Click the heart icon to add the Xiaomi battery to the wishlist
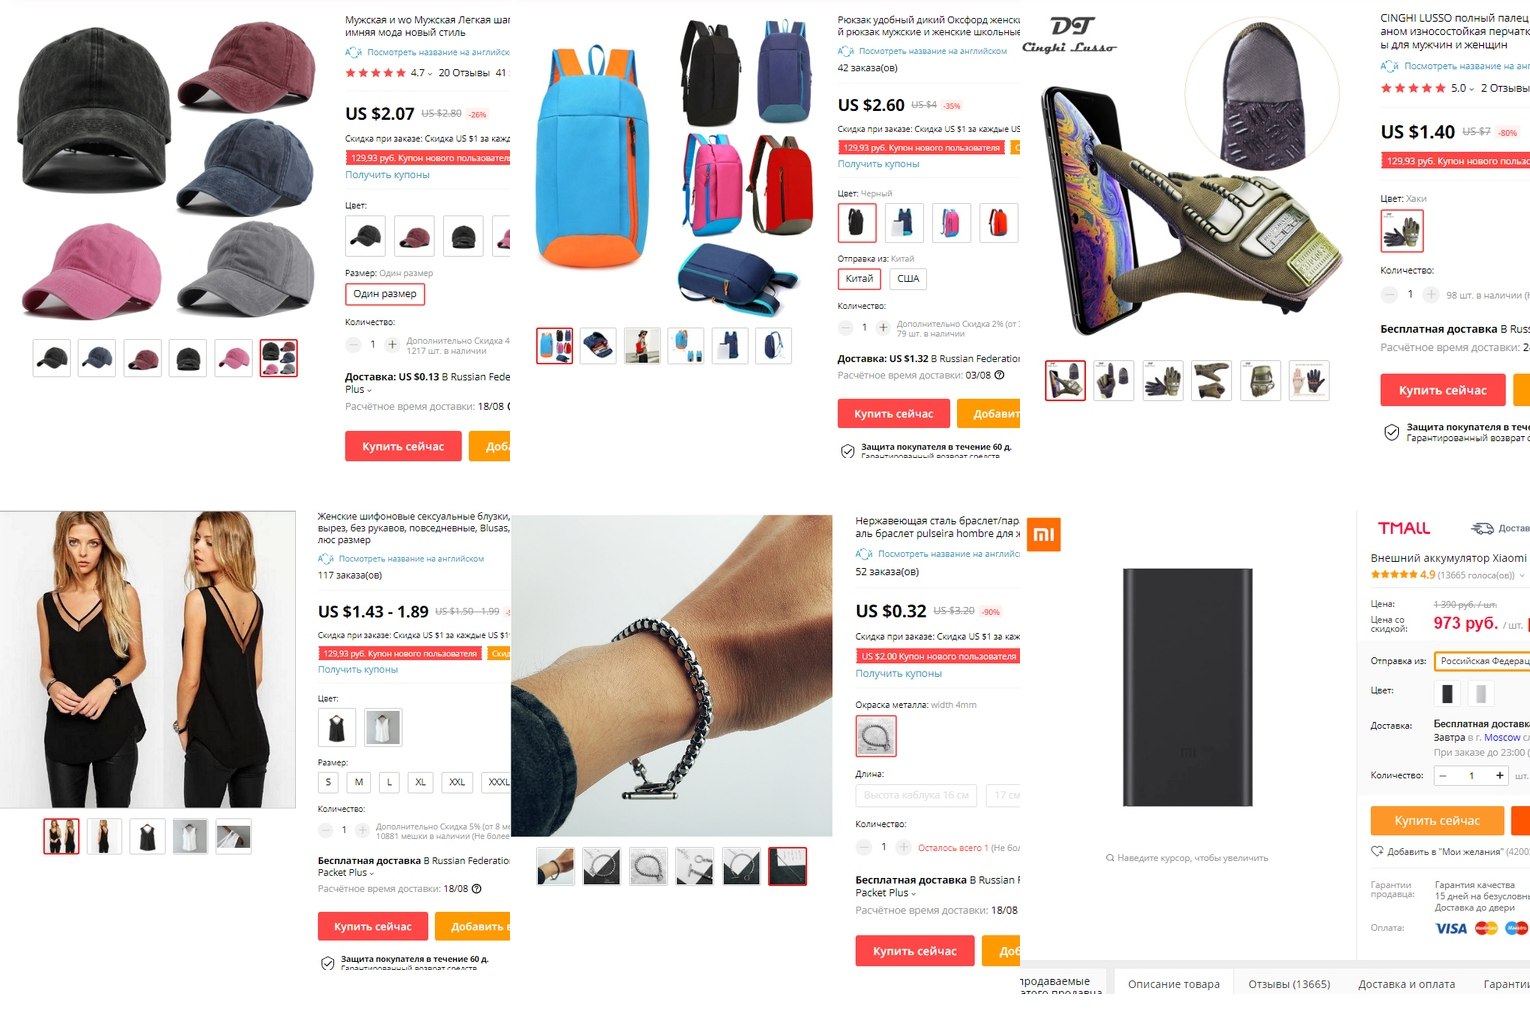This screenshot has height=1020, width=1530. coord(1377,851)
